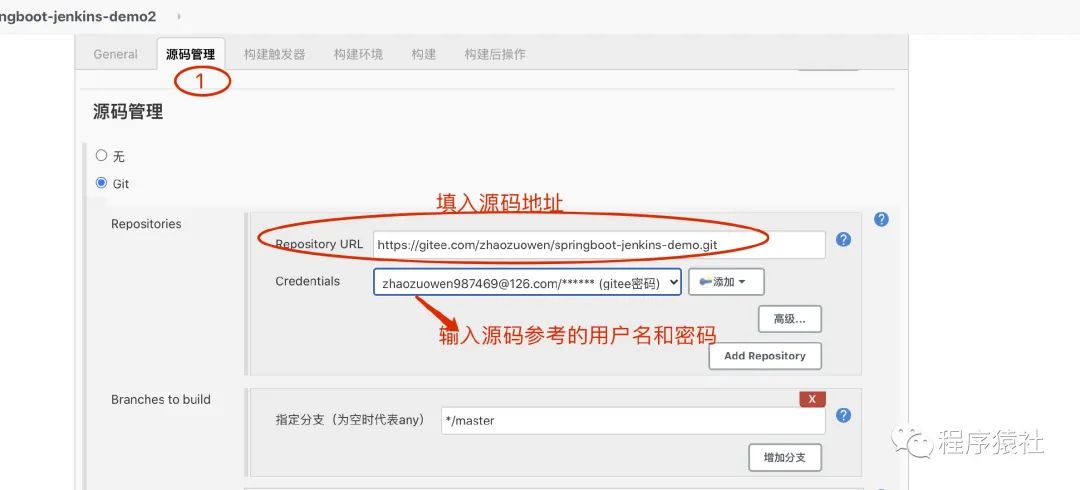1080x490 pixels.
Task: Switch to the 源码管理 tab
Action: pyautogui.click(x=190, y=54)
